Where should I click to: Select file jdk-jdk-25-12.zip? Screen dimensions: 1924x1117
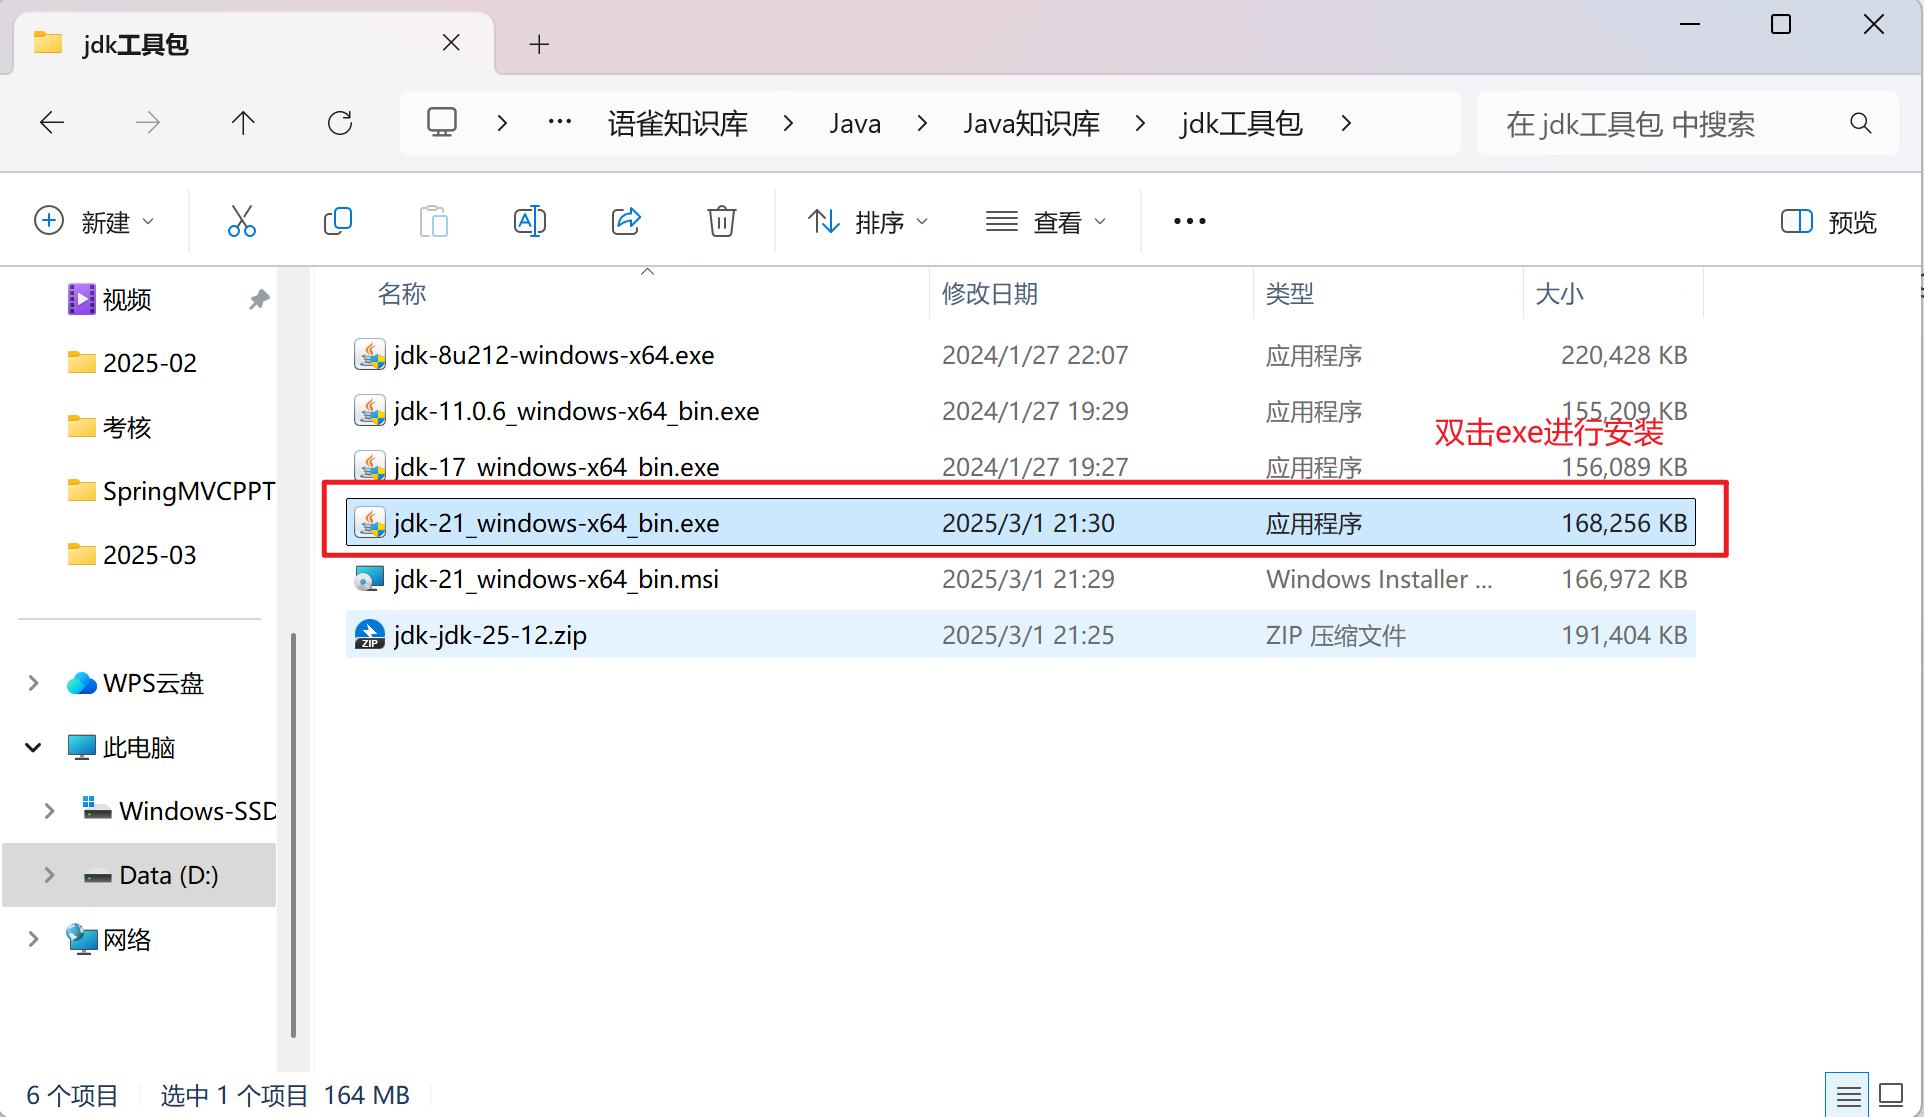point(1021,635)
